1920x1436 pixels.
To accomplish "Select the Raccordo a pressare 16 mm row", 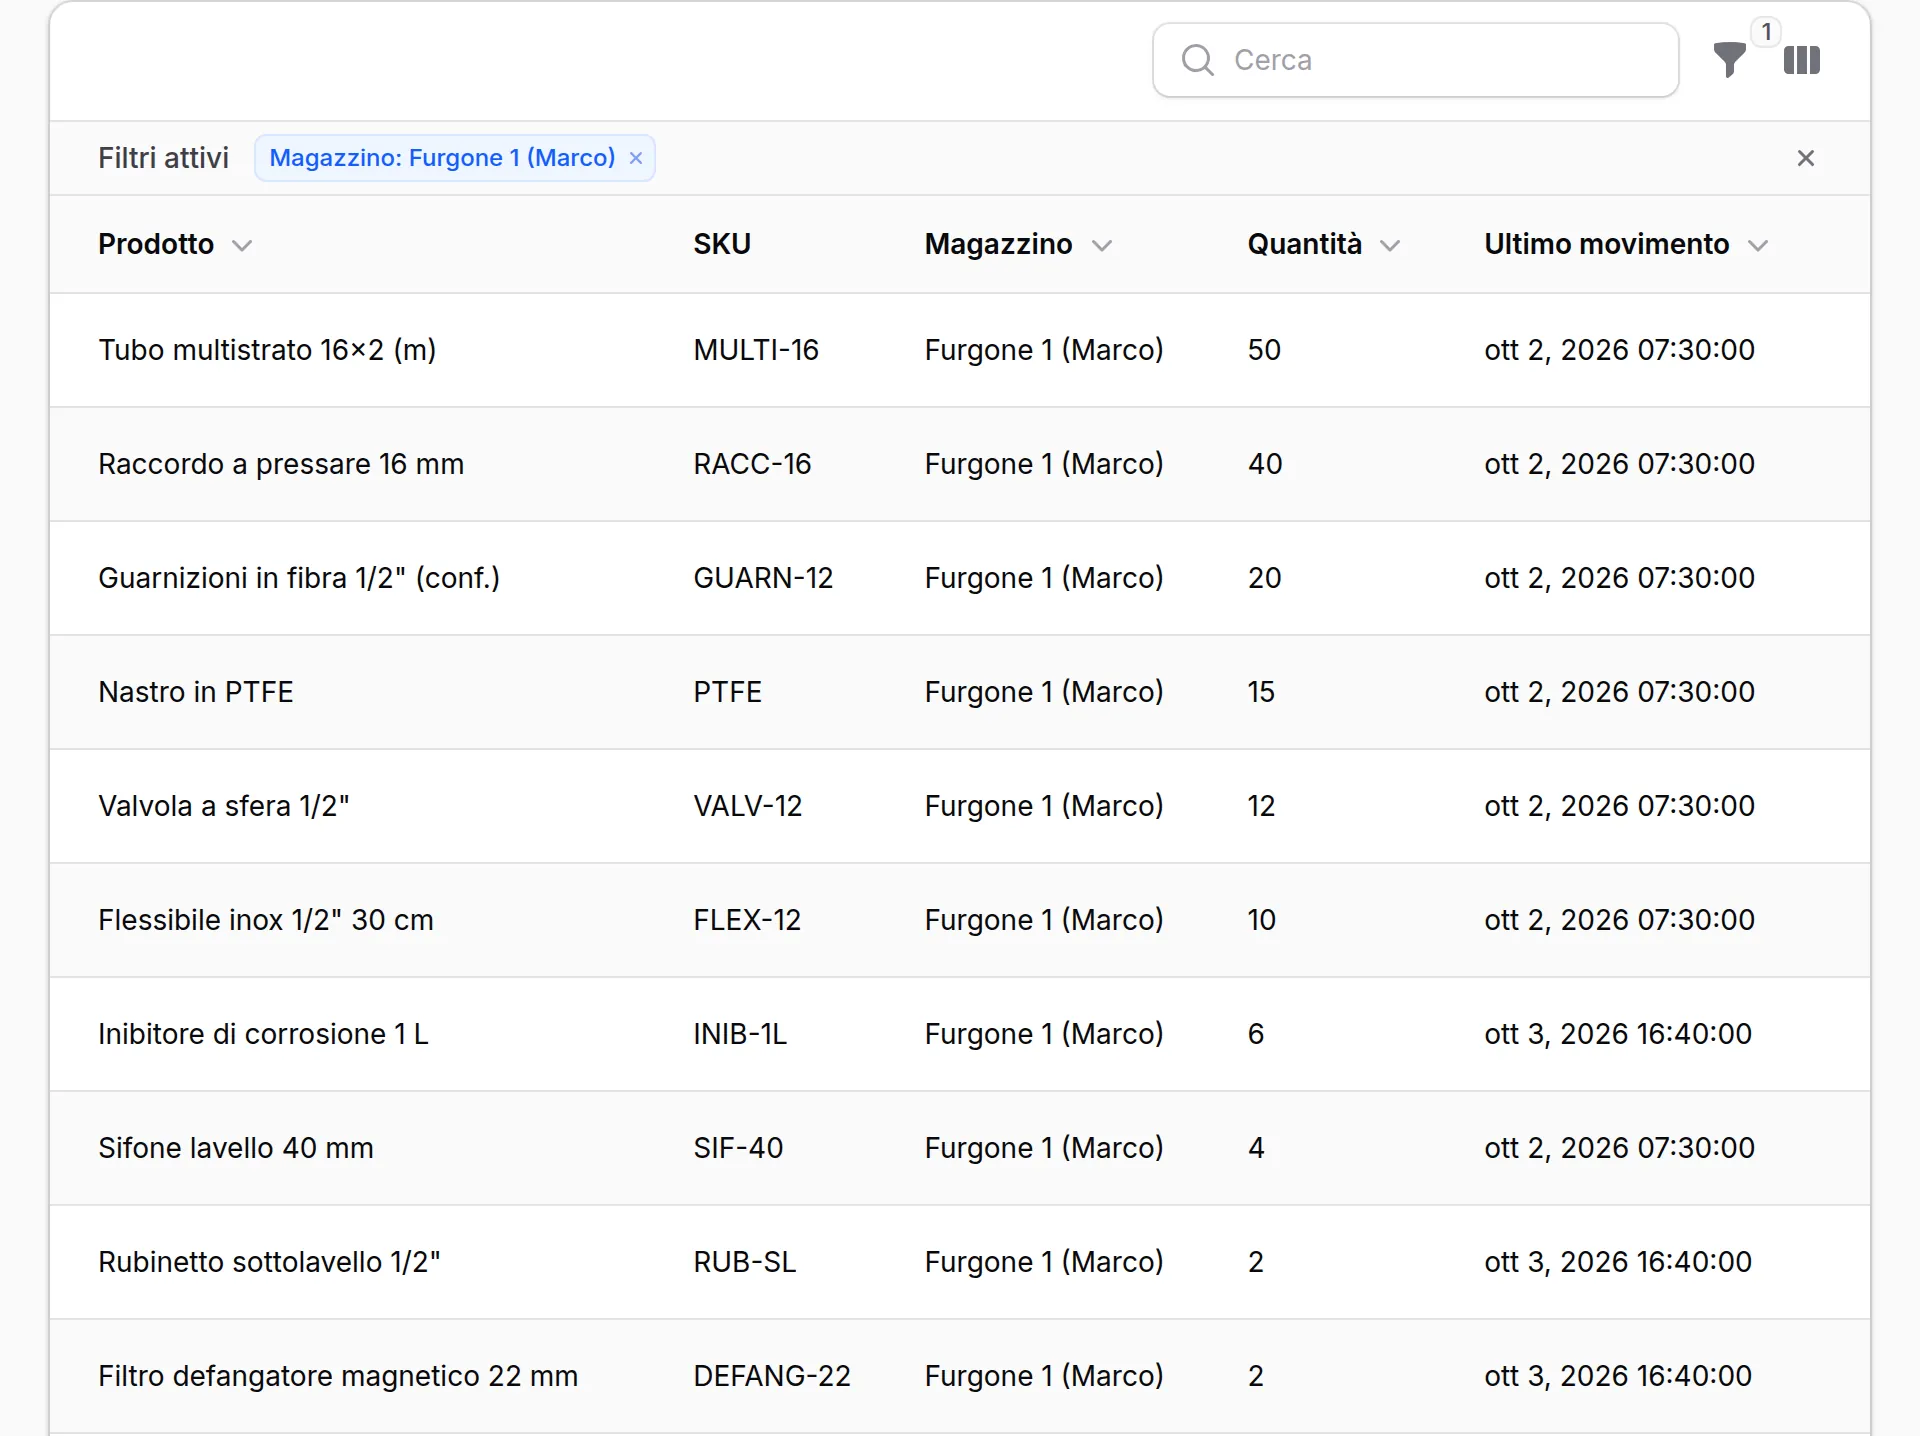I will tap(960, 464).
